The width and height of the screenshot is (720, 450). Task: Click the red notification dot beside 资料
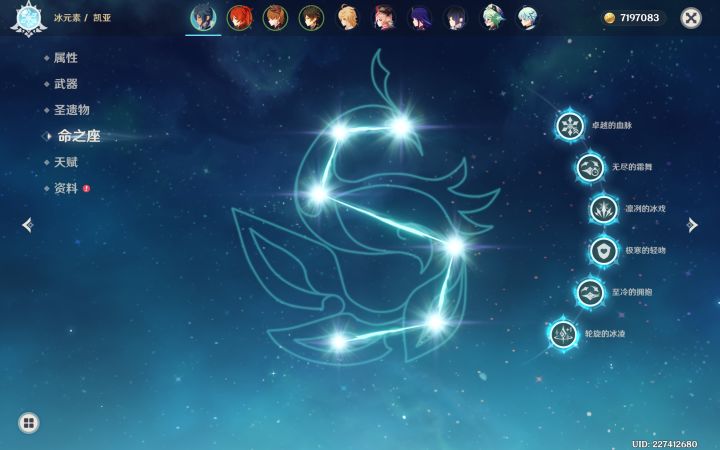(x=86, y=189)
